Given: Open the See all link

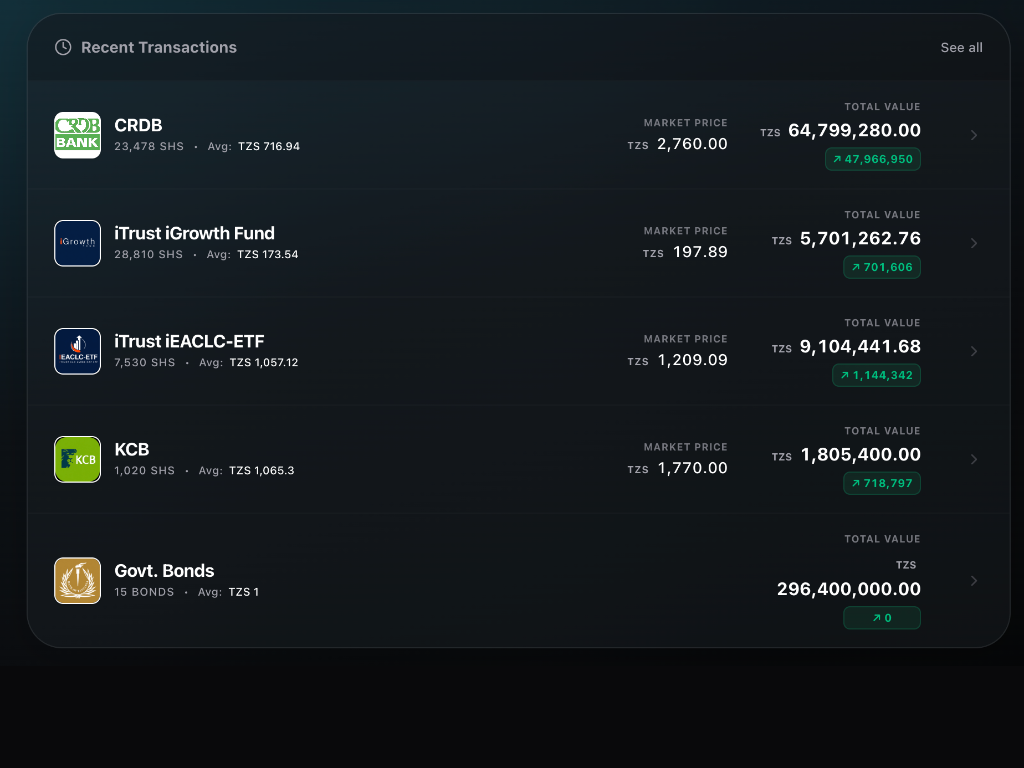Looking at the screenshot, I should pos(961,48).
